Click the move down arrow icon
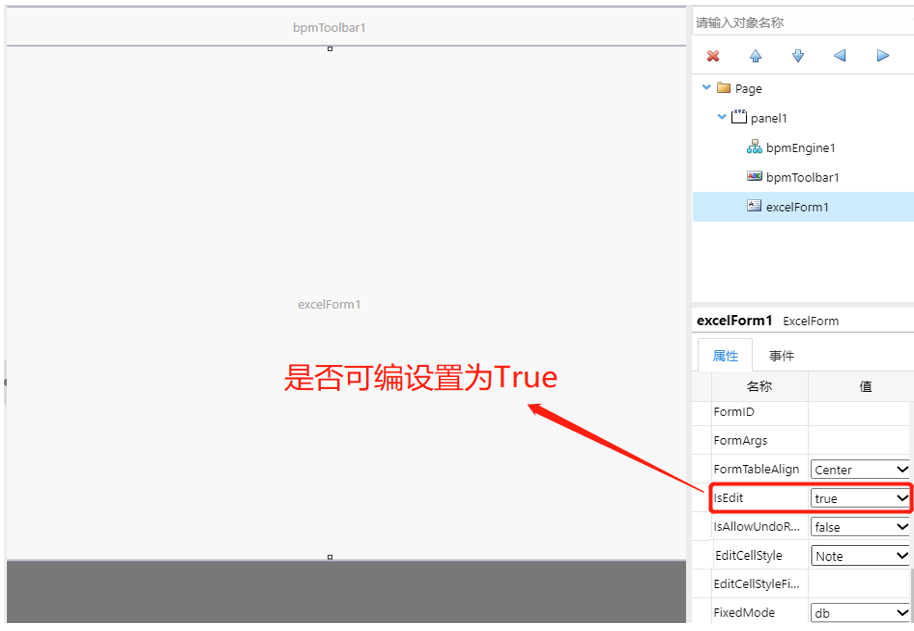 [798, 56]
